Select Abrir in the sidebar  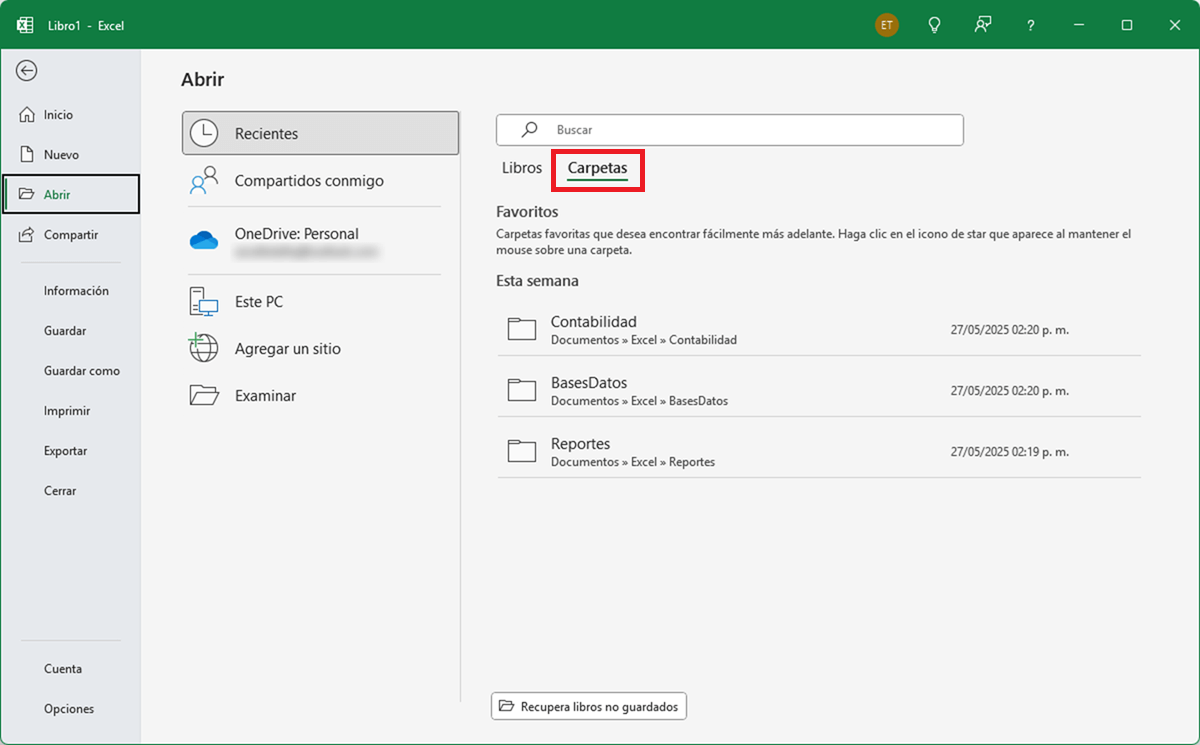pyautogui.click(x=70, y=194)
